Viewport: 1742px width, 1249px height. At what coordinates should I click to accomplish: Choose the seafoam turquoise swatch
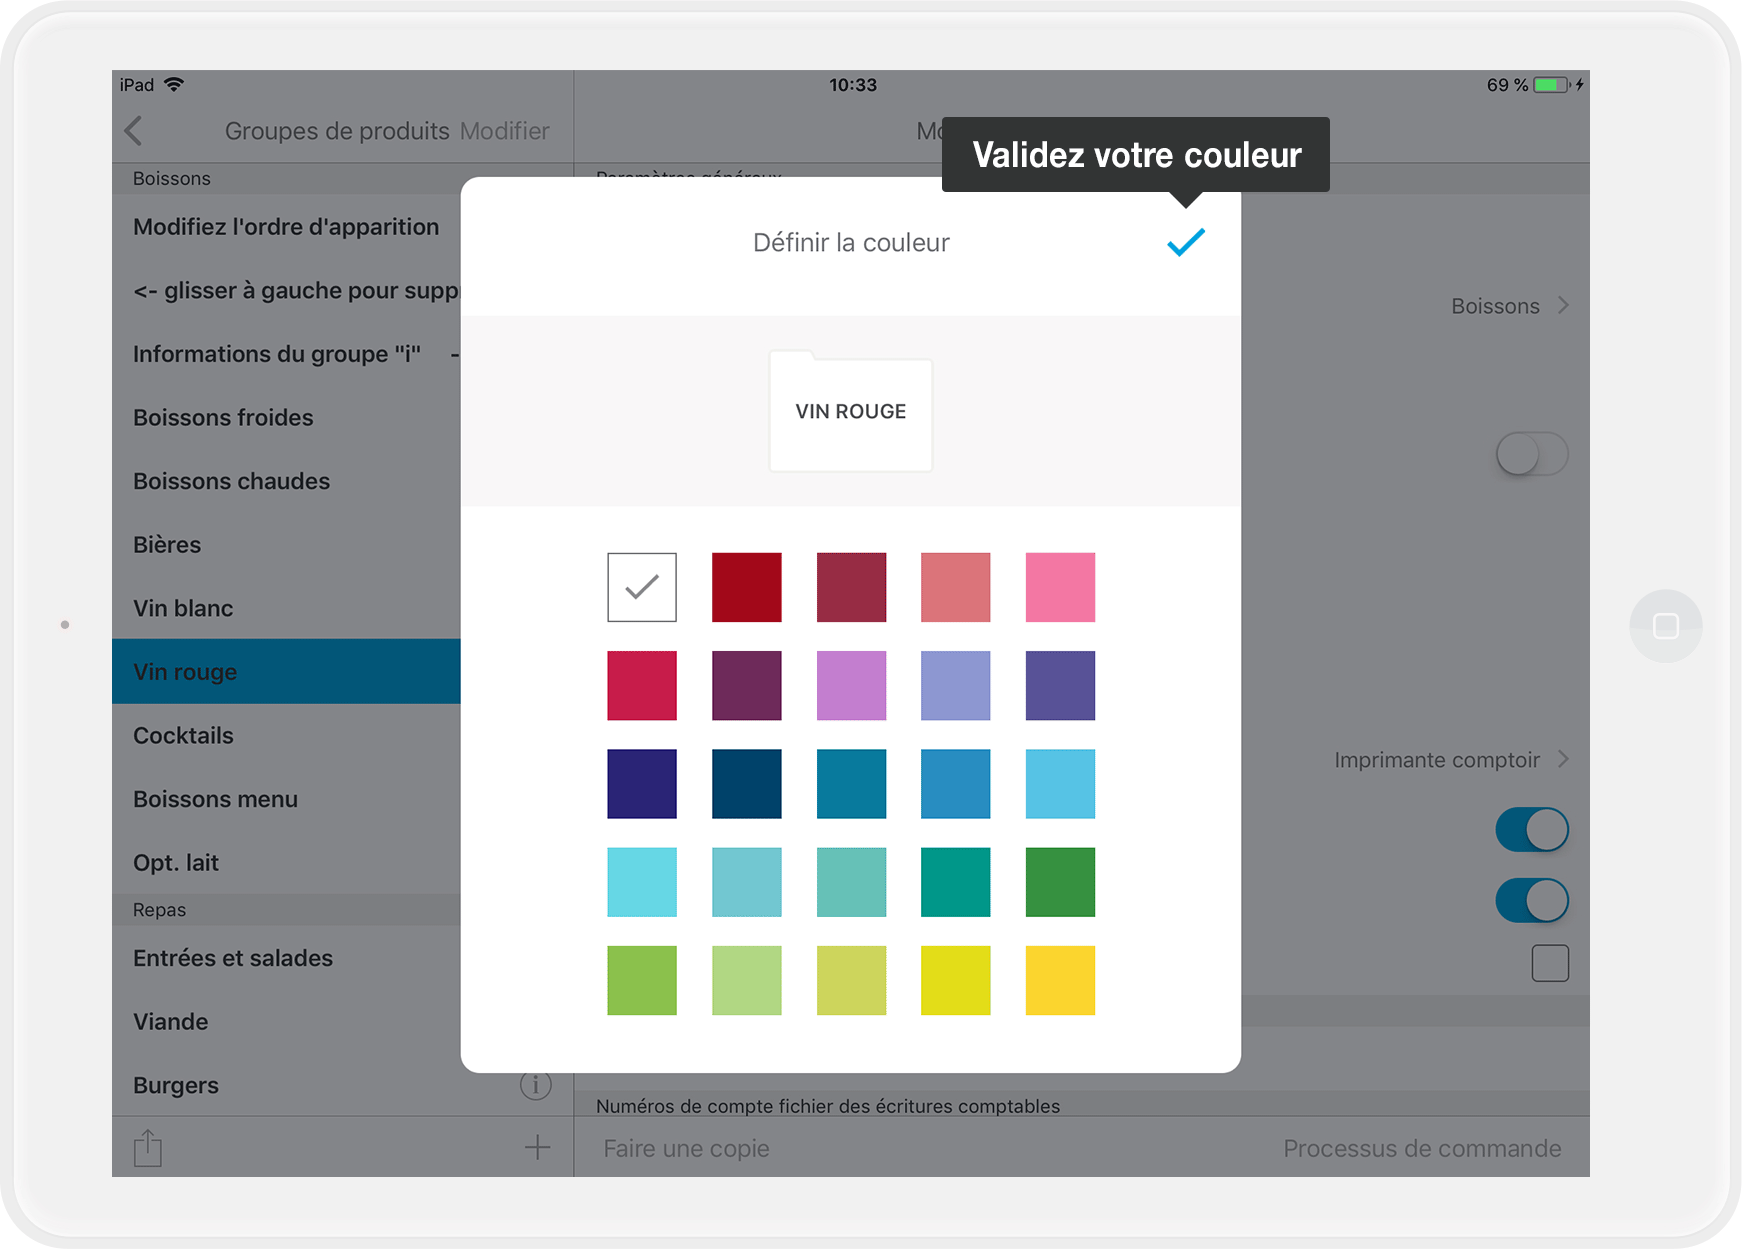tap(851, 882)
